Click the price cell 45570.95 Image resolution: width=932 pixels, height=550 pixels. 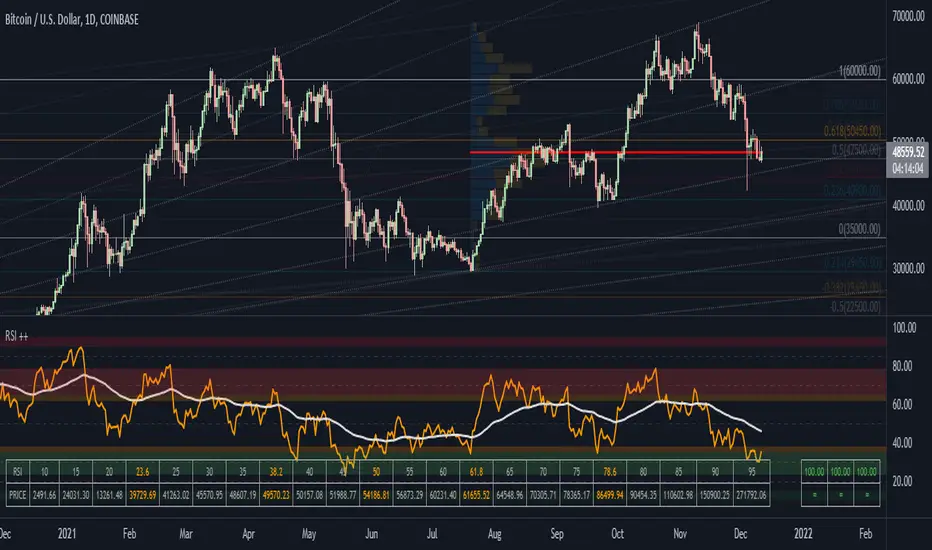pos(209,495)
